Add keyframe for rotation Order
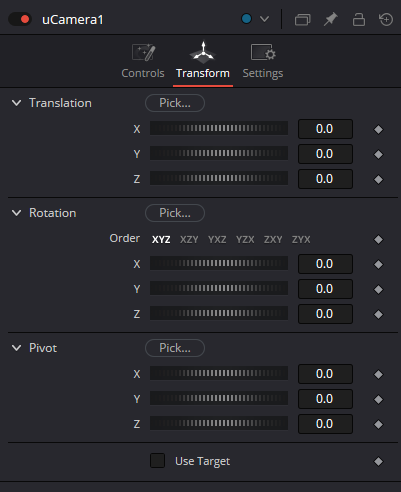The height and width of the screenshot is (492, 401). (378, 239)
